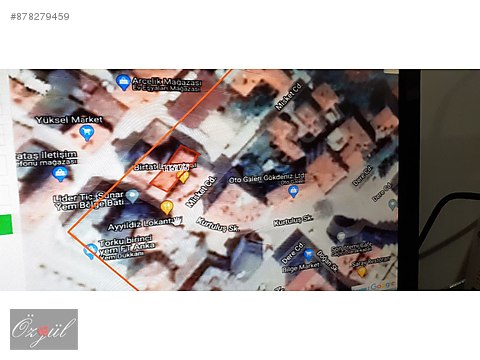Click the Lider Tic. Sunar Yem grey pin
Screen dimensions: 480x360
(x=132, y=196)
